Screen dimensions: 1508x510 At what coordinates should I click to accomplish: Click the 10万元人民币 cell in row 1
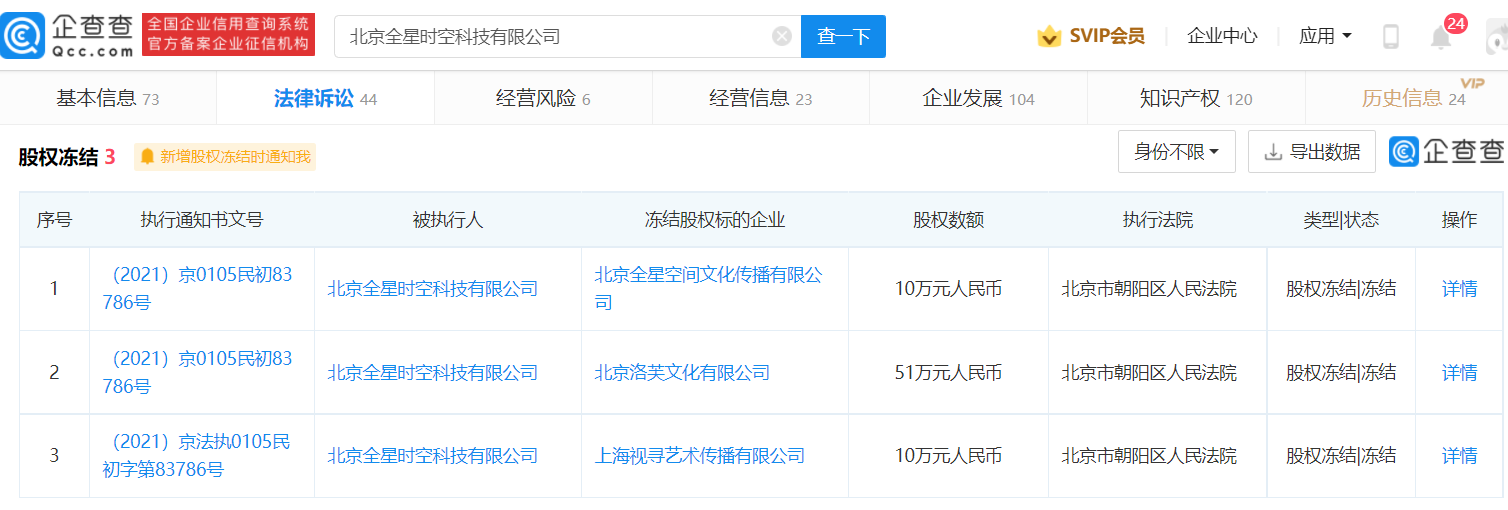click(x=948, y=289)
